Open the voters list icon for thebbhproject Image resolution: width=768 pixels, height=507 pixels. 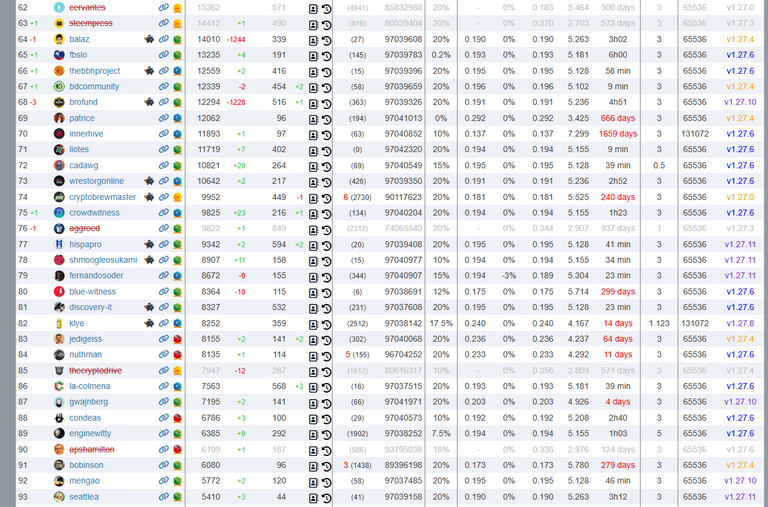pos(313,72)
